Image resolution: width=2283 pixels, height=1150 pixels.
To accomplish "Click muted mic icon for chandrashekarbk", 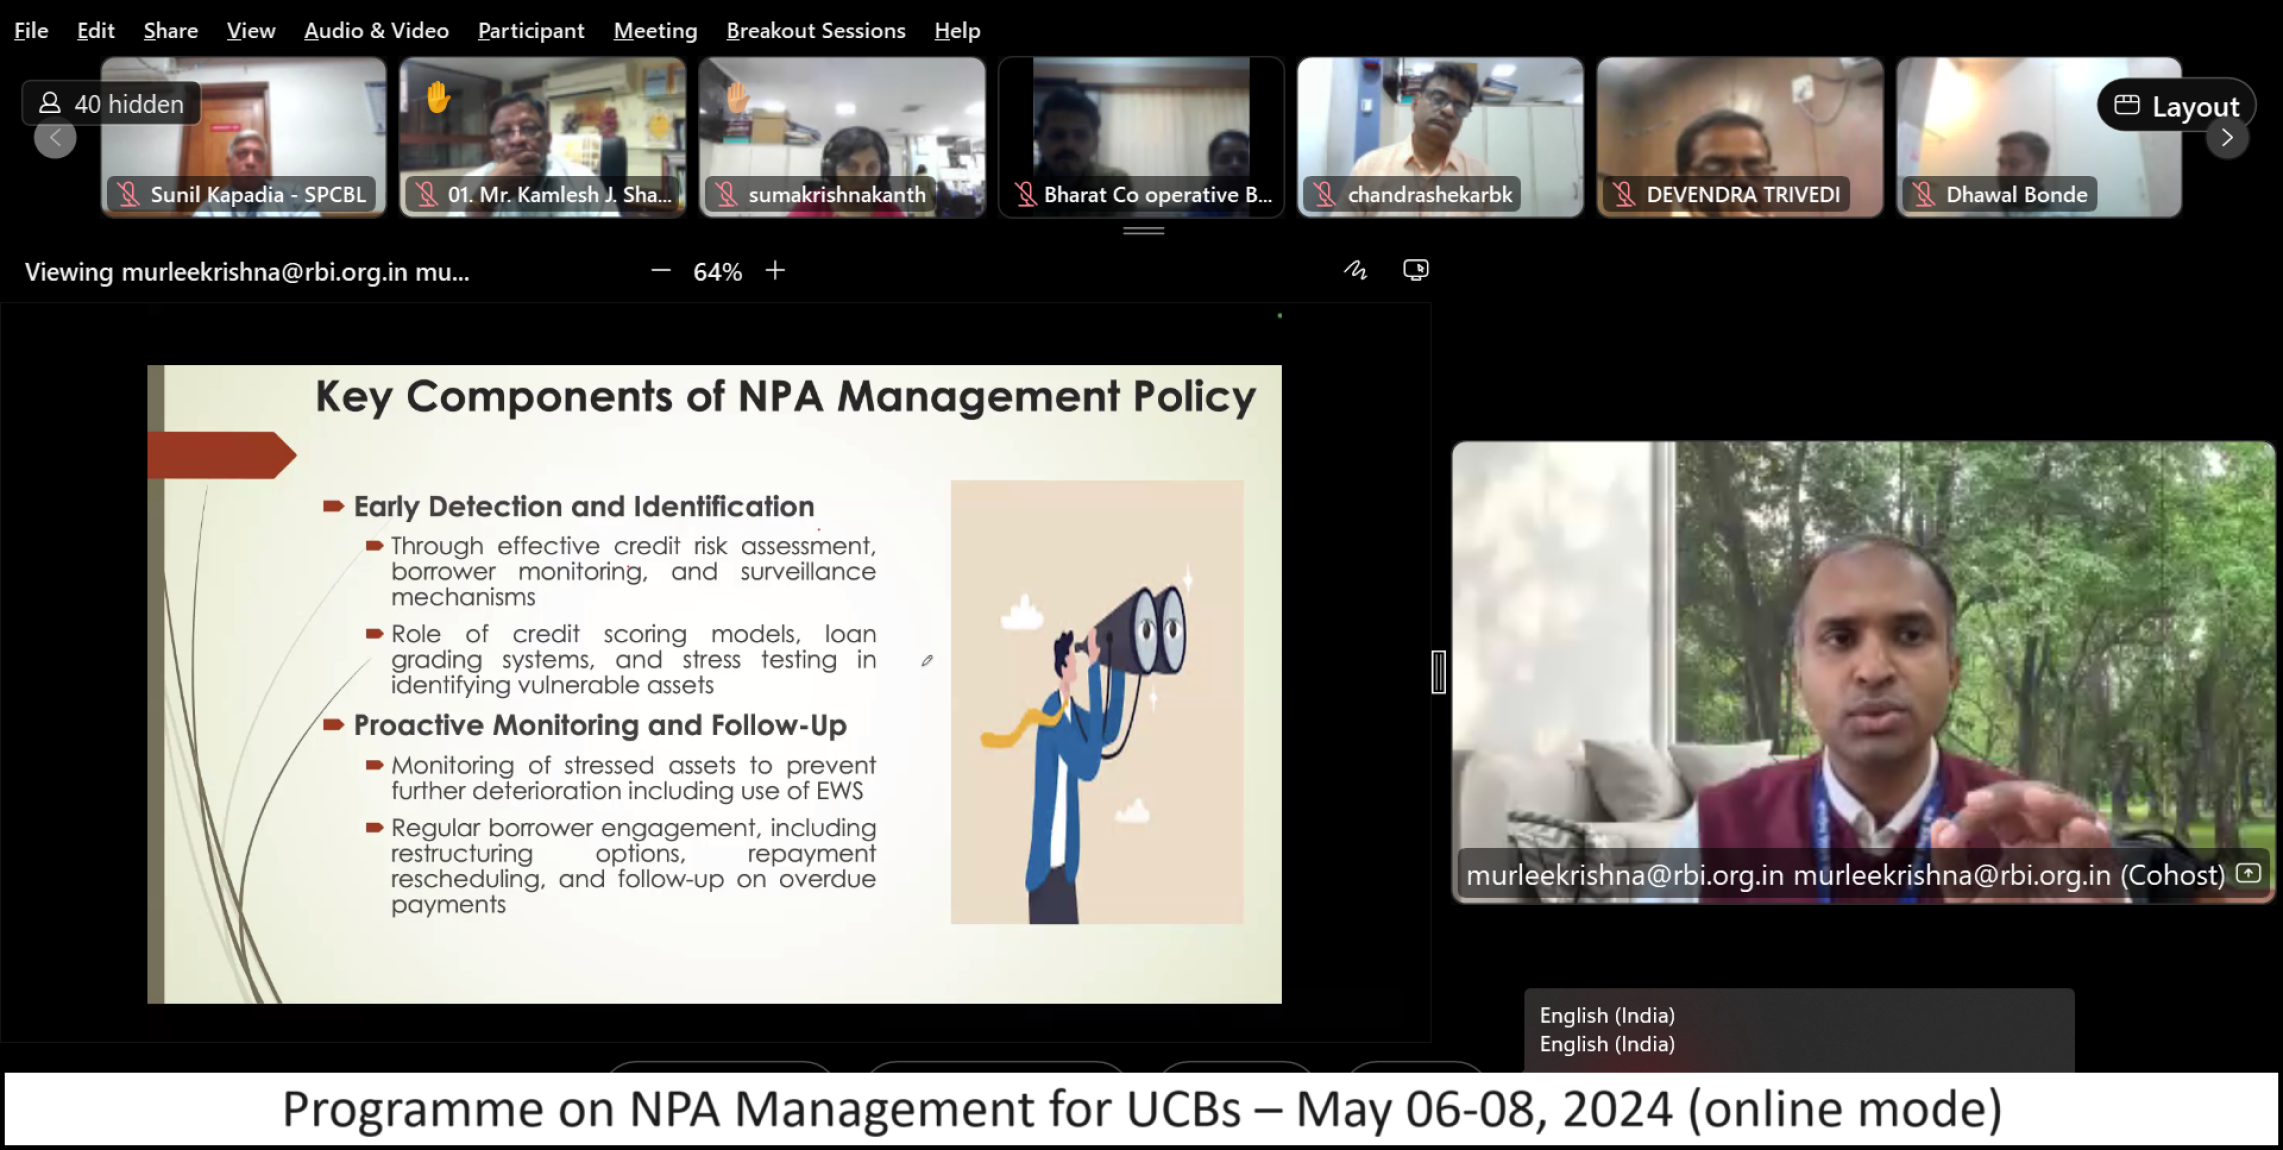I will coord(1325,194).
